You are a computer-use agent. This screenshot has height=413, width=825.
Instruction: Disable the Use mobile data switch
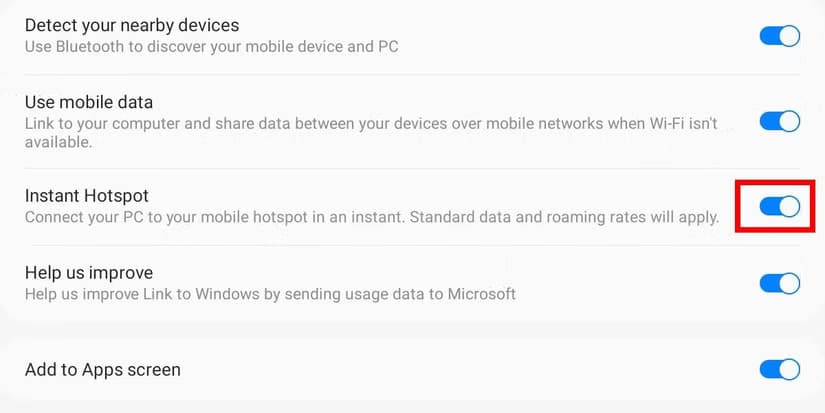coord(780,121)
